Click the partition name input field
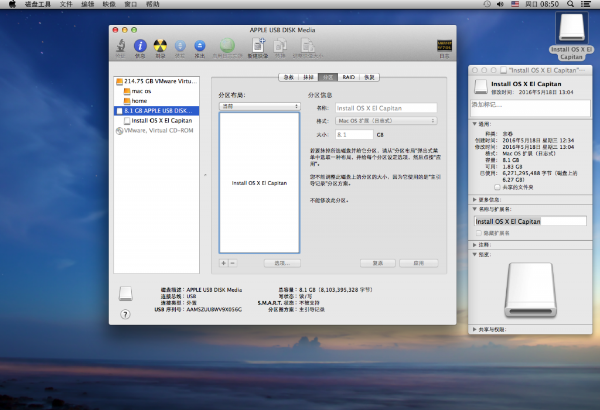Screen dimensions: 600x410 (x=386, y=108)
